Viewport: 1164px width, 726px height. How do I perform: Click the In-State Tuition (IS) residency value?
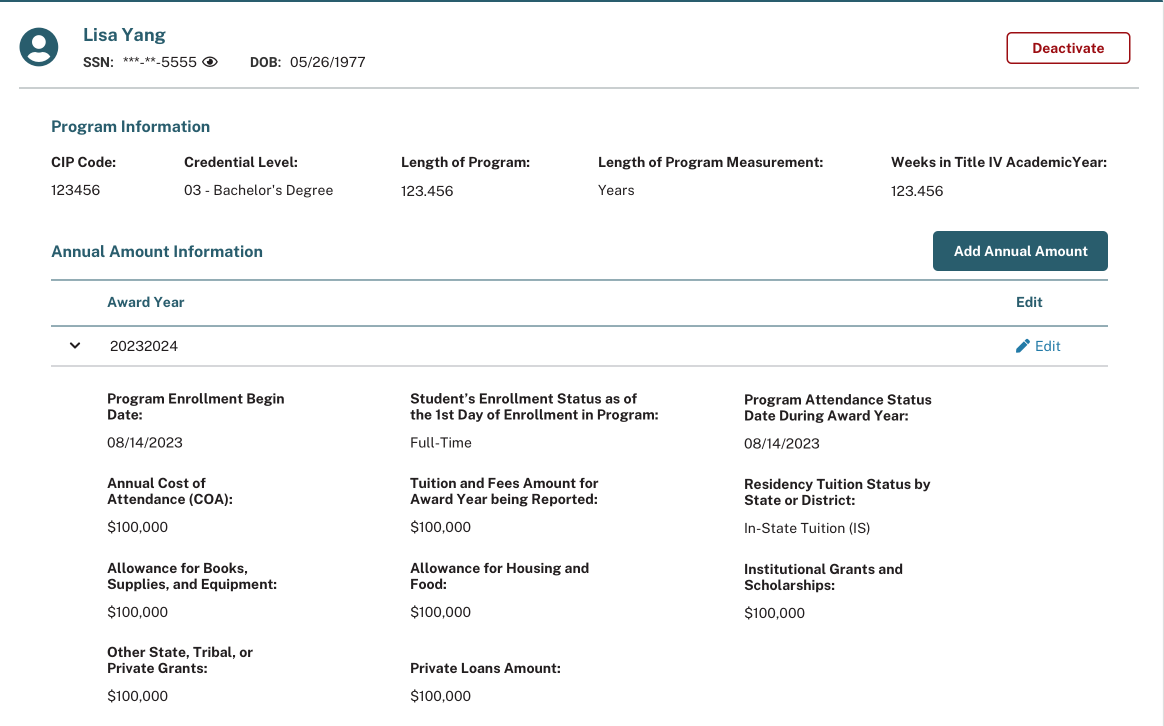click(807, 528)
